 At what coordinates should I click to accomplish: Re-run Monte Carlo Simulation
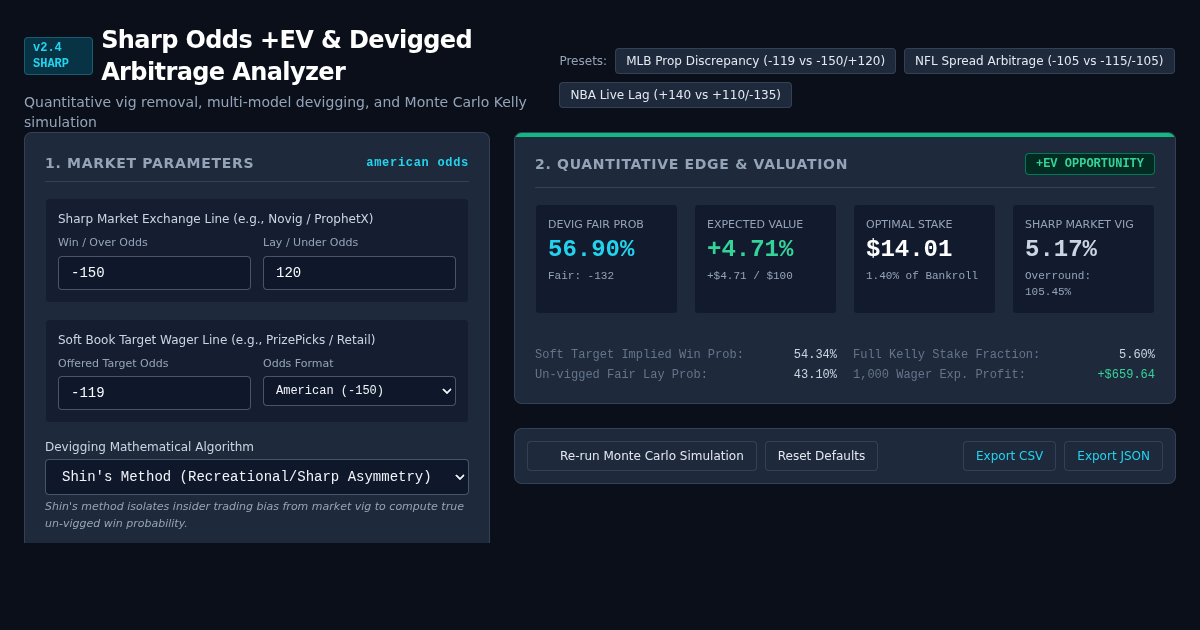pyautogui.click(x=642, y=456)
